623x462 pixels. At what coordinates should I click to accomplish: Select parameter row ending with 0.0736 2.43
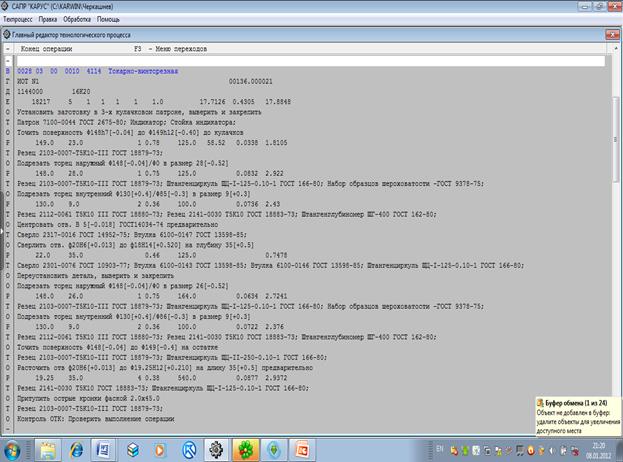tap(158, 204)
